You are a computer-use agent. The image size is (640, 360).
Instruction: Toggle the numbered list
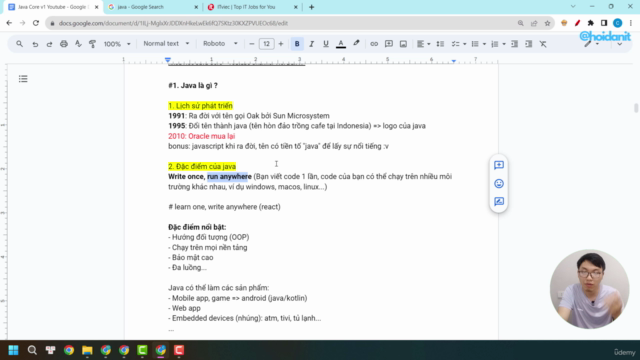pos(495,44)
